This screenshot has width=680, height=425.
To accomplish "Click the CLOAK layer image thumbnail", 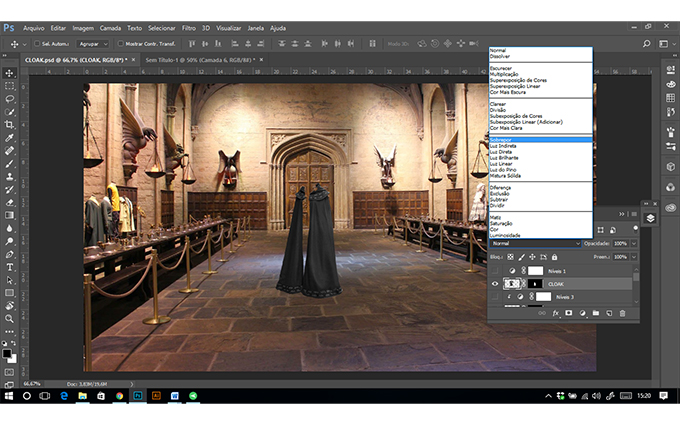I will coord(512,284).
